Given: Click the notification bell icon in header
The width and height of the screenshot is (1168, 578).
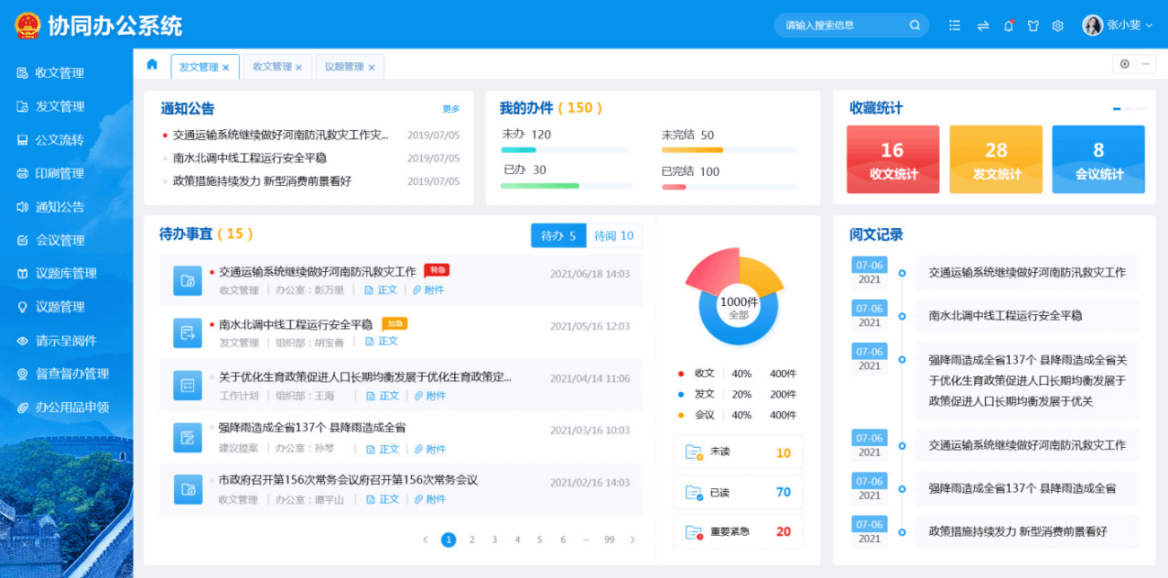Looking at the screenshot, I should pyautogui.click(x=1008, y=26).
